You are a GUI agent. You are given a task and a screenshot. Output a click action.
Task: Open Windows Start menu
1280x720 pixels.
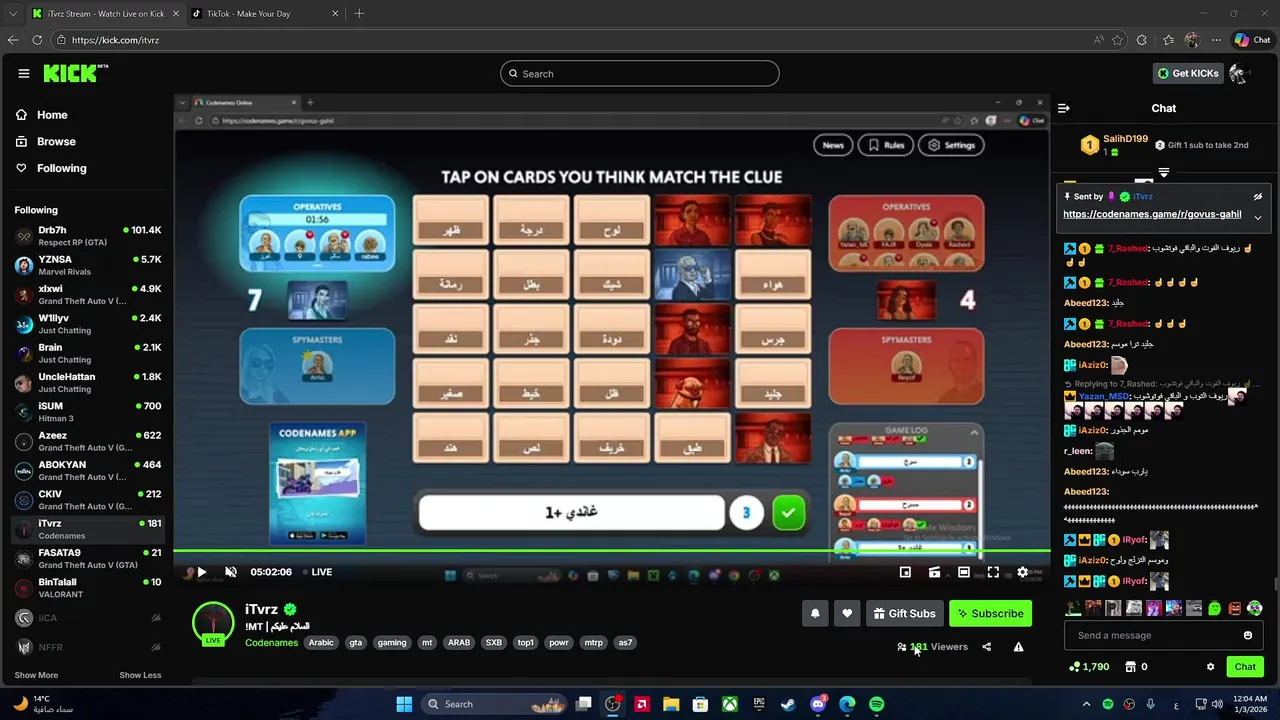404,704
